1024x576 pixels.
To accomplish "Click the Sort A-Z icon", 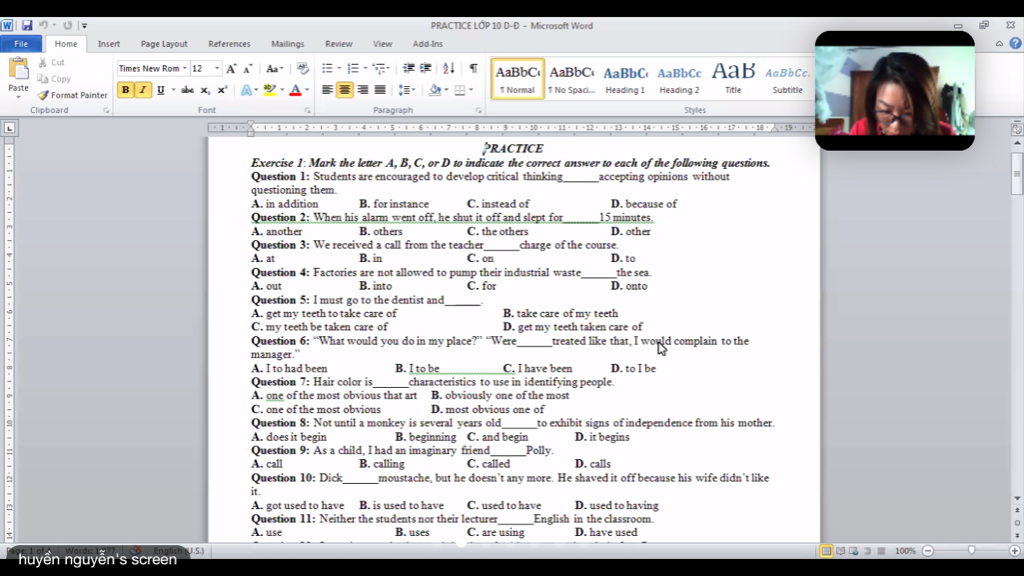I will point(449,69).
